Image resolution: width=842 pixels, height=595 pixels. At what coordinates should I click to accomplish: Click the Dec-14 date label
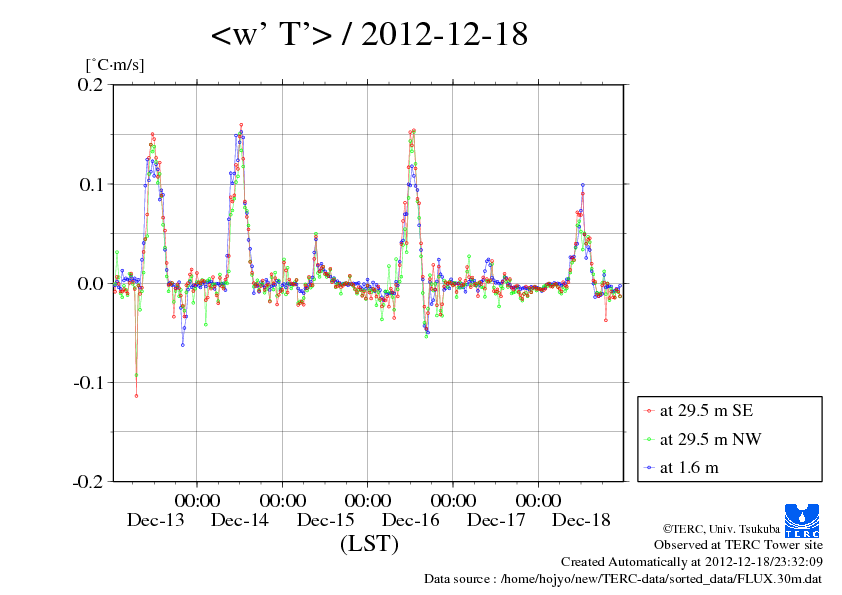pyautogui.click(x=239, y=520)
